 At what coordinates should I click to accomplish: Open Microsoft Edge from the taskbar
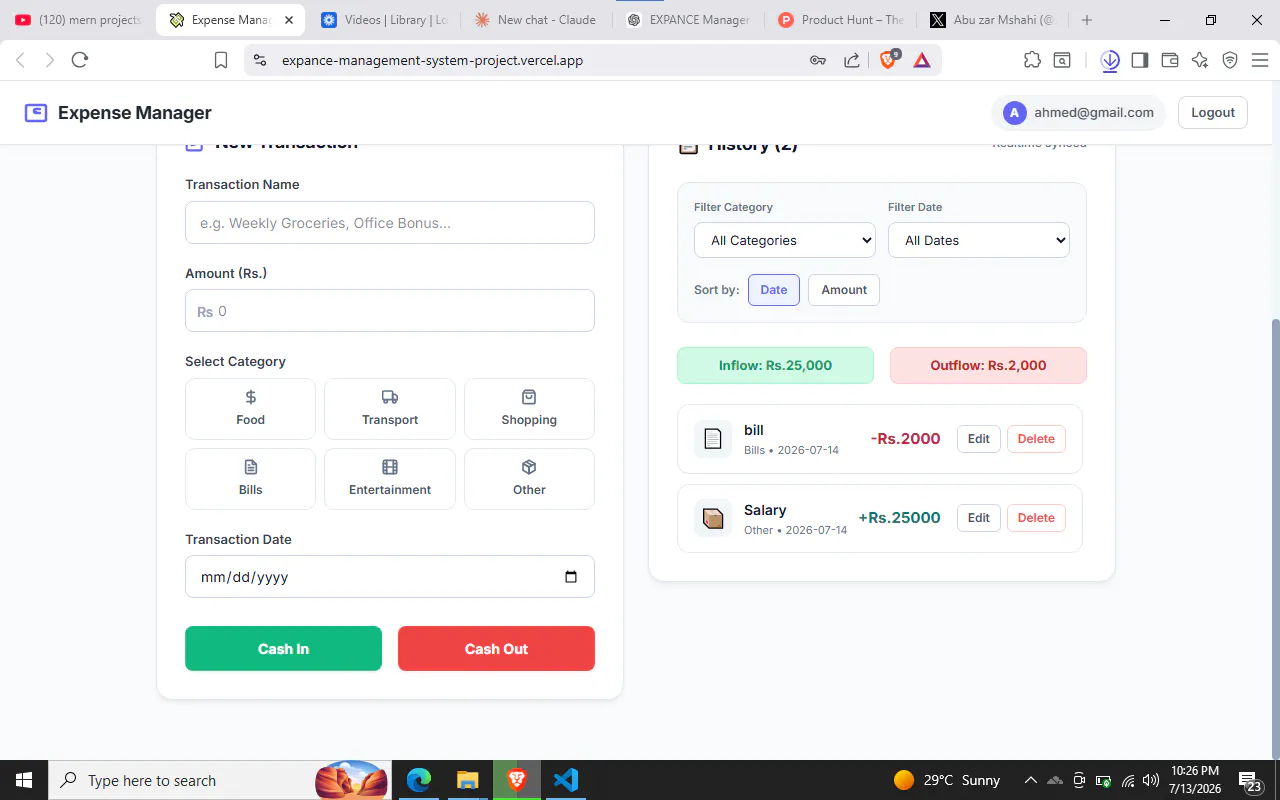419,780
